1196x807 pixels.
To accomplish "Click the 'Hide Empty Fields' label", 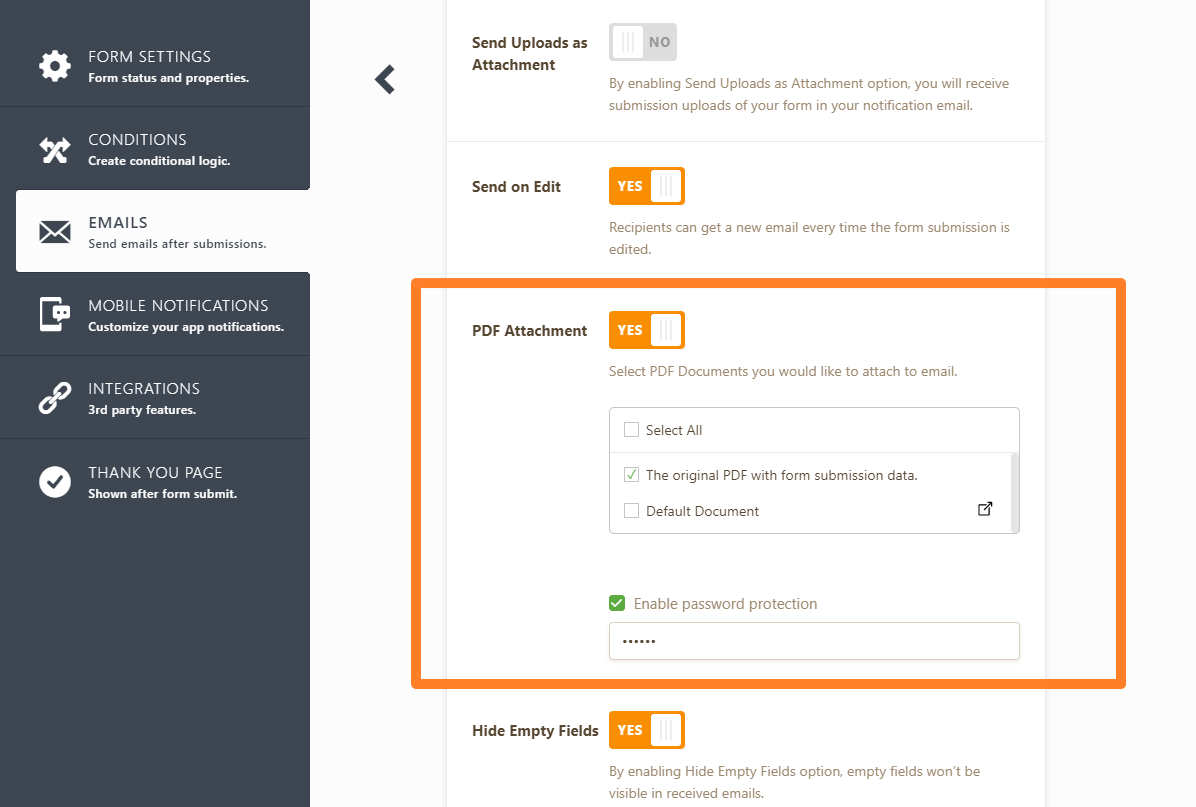I will coord(535,731).
